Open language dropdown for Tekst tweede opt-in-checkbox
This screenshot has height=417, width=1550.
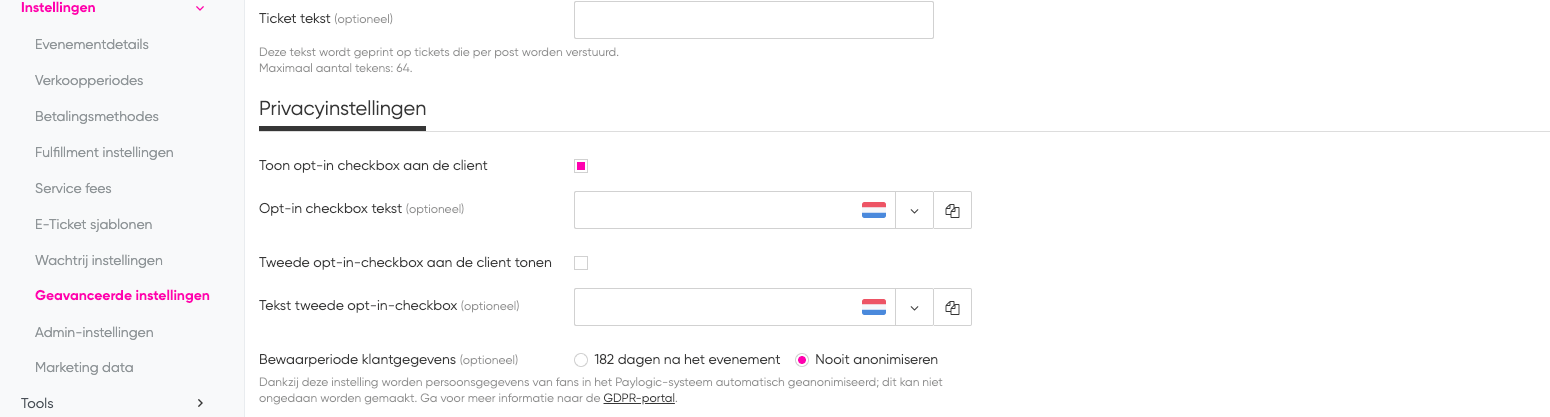coord(914,307)
